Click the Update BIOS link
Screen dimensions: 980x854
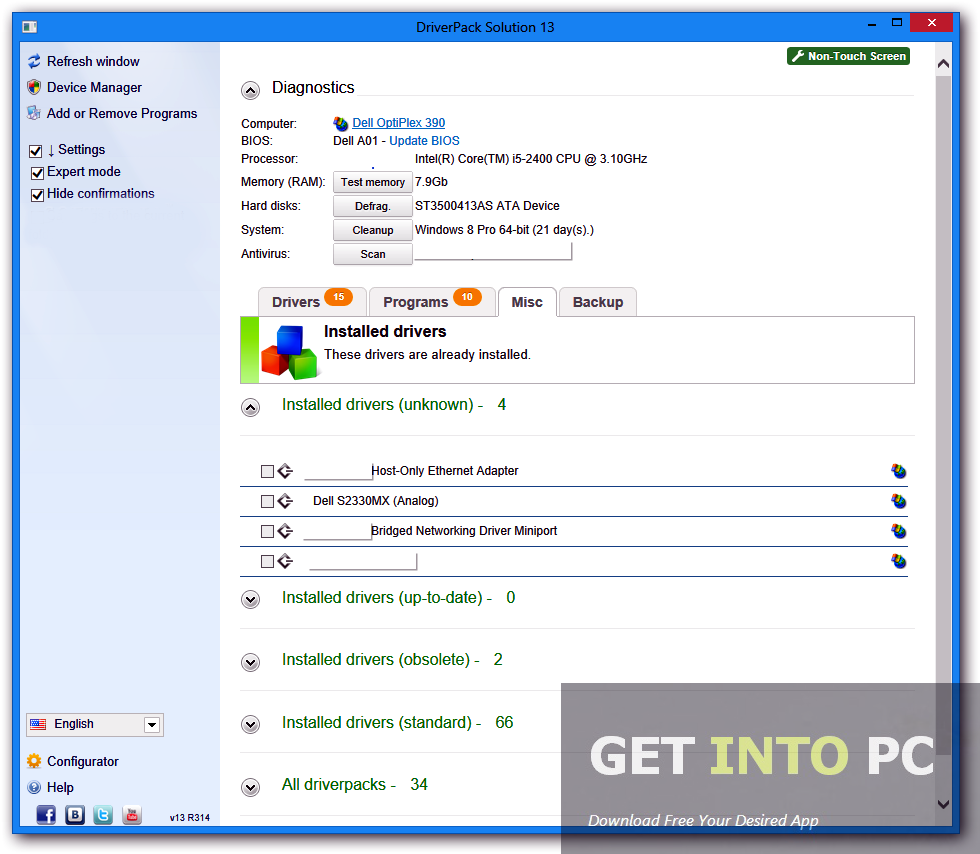[424, 141]
